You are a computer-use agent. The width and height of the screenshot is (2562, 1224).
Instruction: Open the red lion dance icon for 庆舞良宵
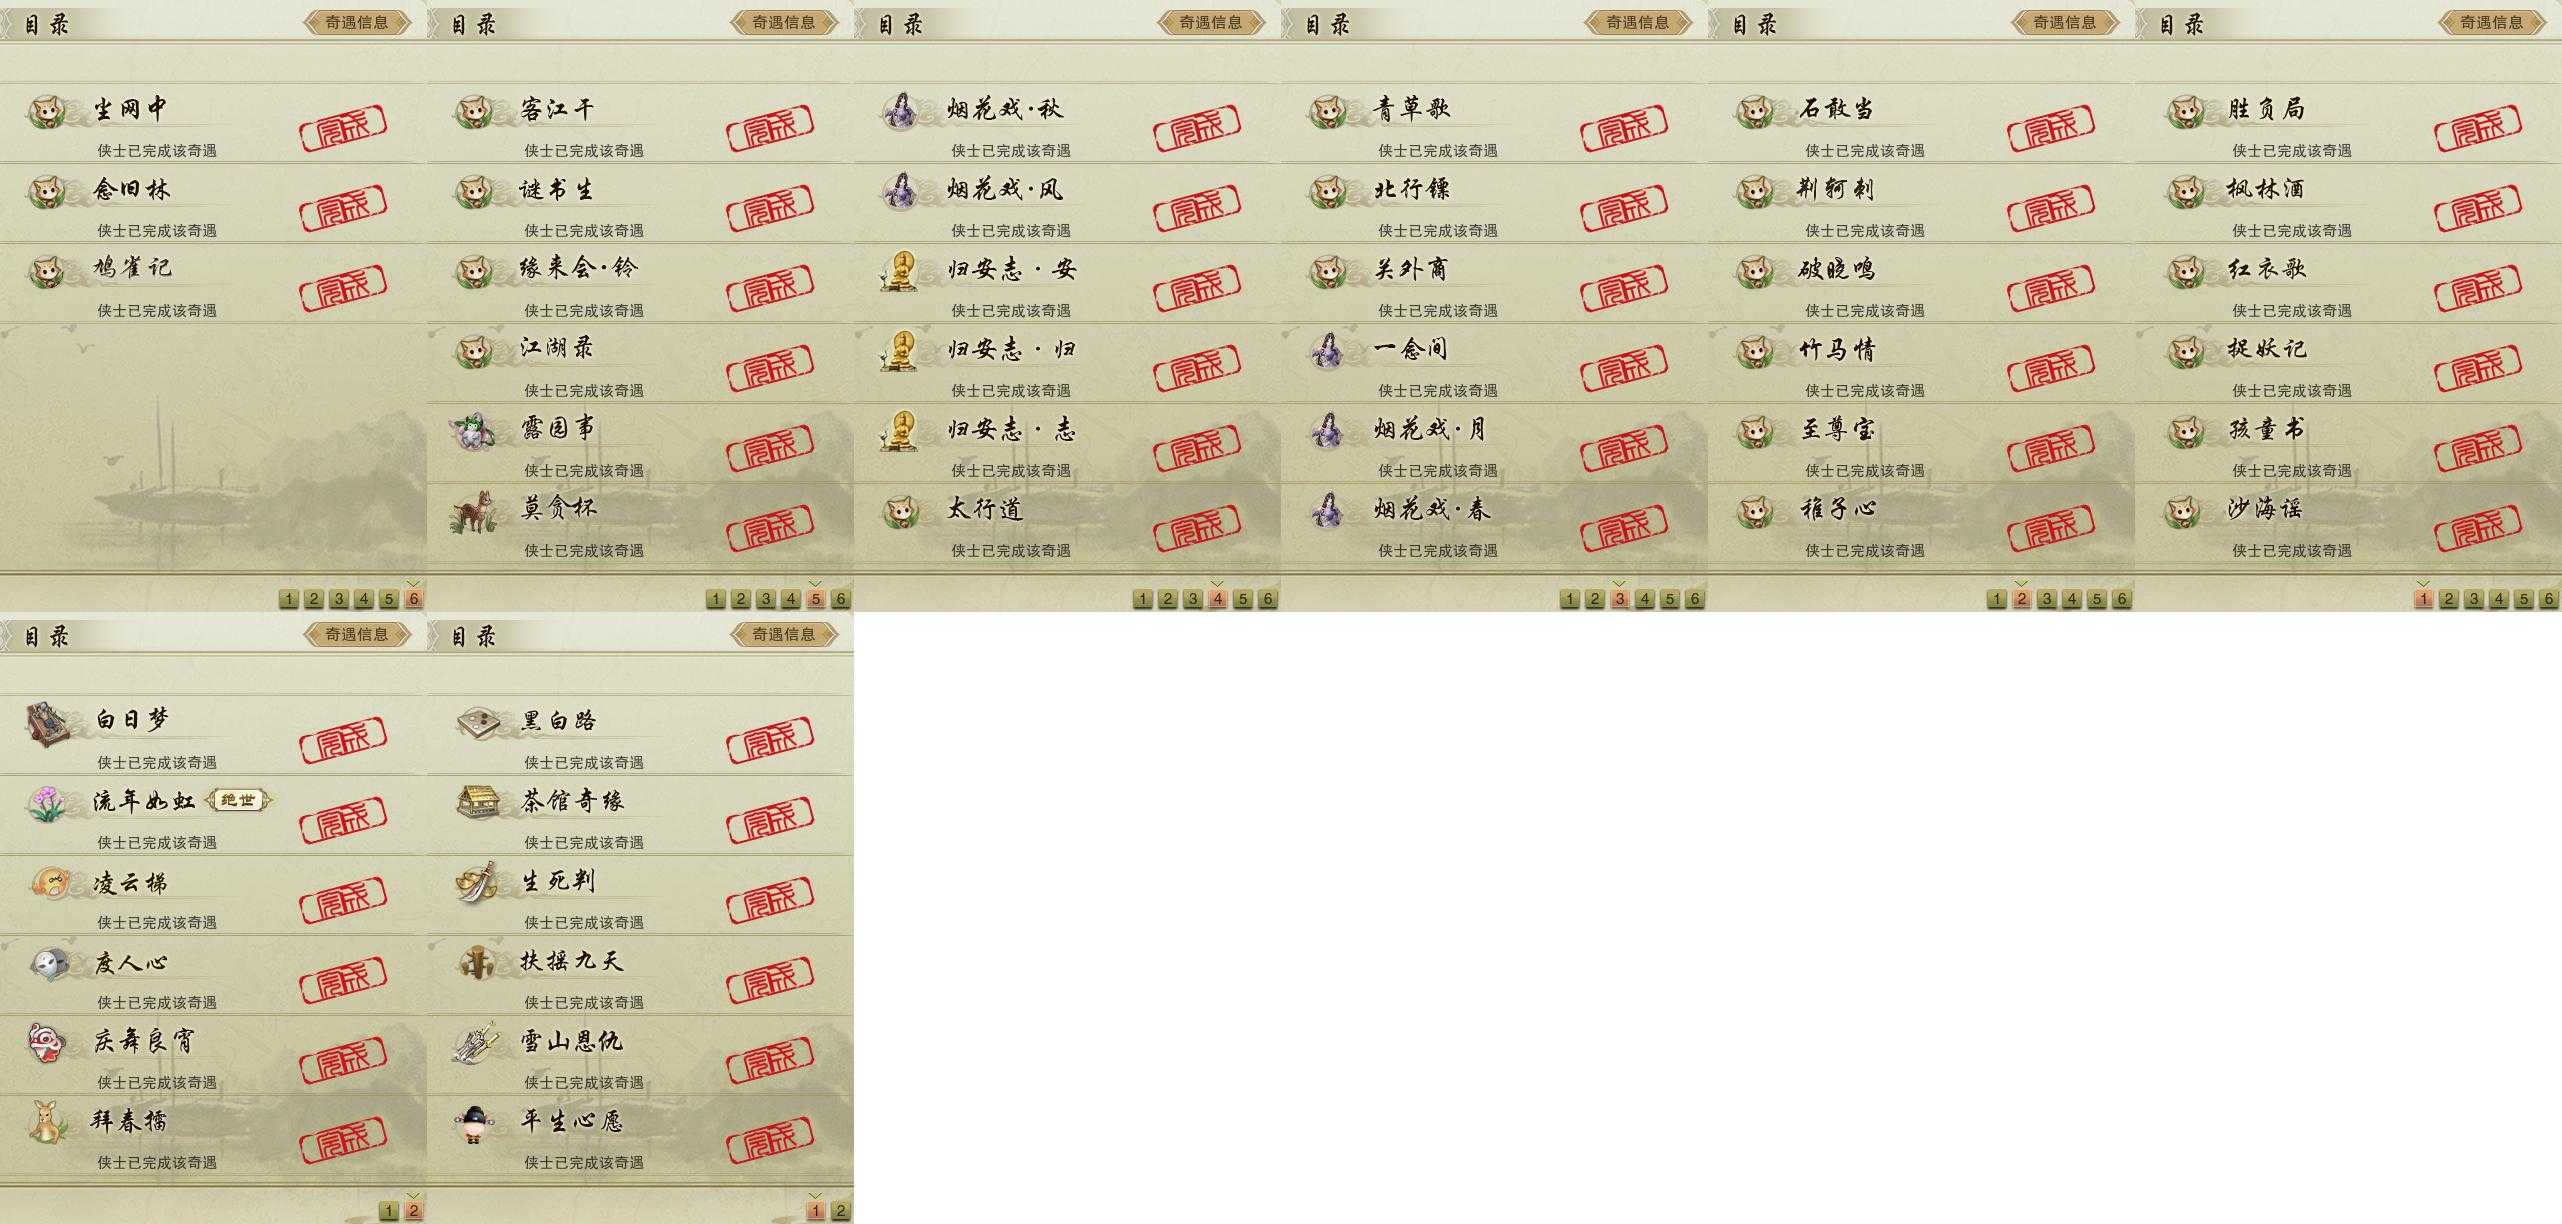coord(47,1043)
